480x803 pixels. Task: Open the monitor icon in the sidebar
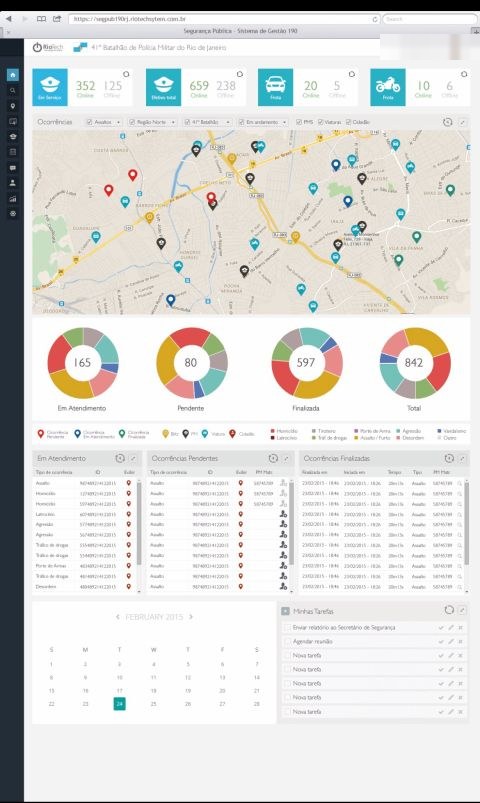(x=13, y=121)
